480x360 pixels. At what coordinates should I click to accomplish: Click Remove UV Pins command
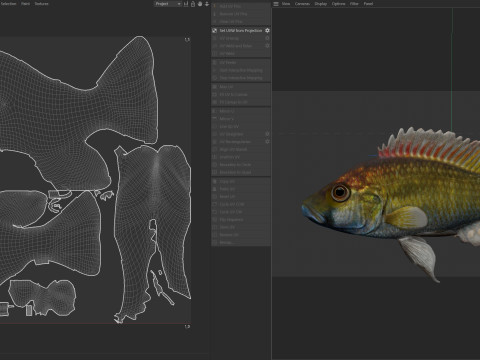click(241, 14)
